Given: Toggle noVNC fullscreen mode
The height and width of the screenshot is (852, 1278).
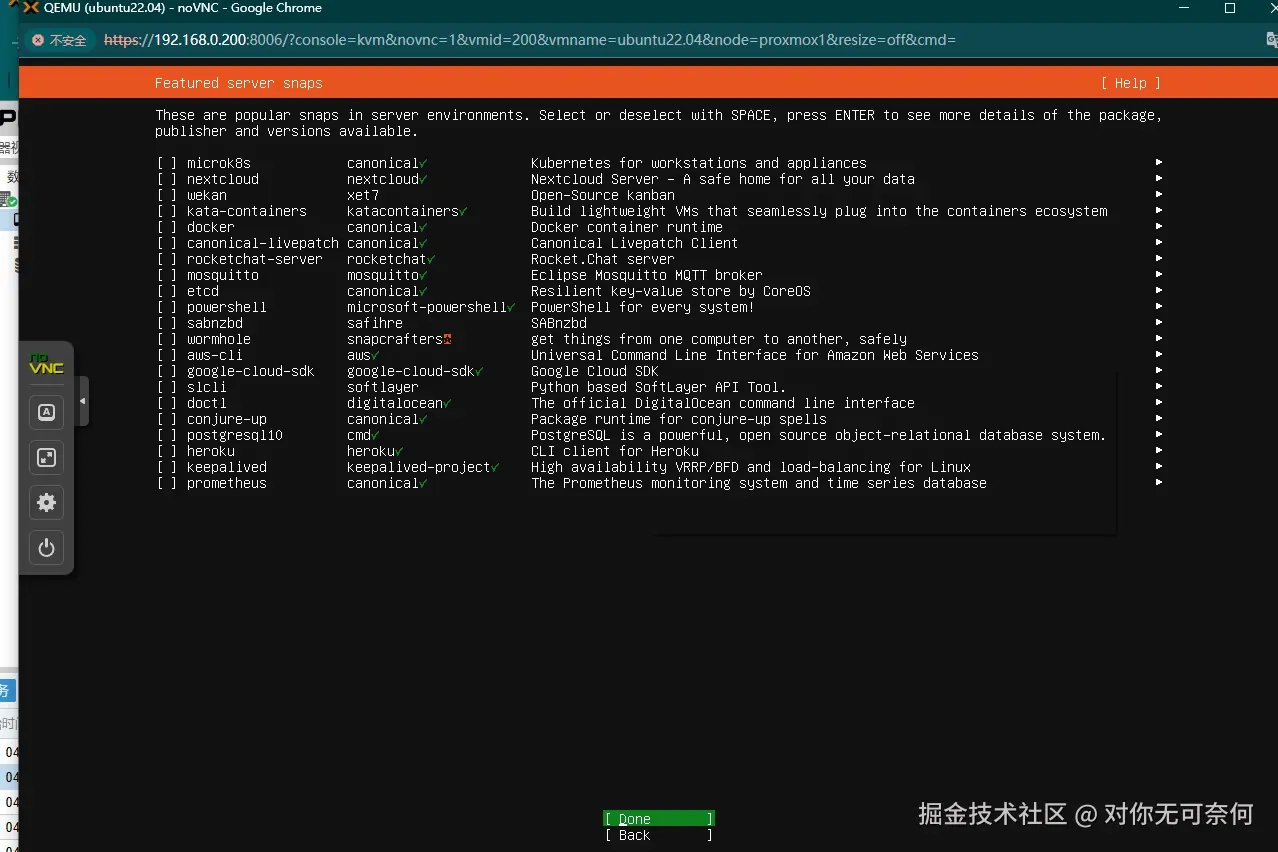Looking at the screenshot, I should (46, 457).
